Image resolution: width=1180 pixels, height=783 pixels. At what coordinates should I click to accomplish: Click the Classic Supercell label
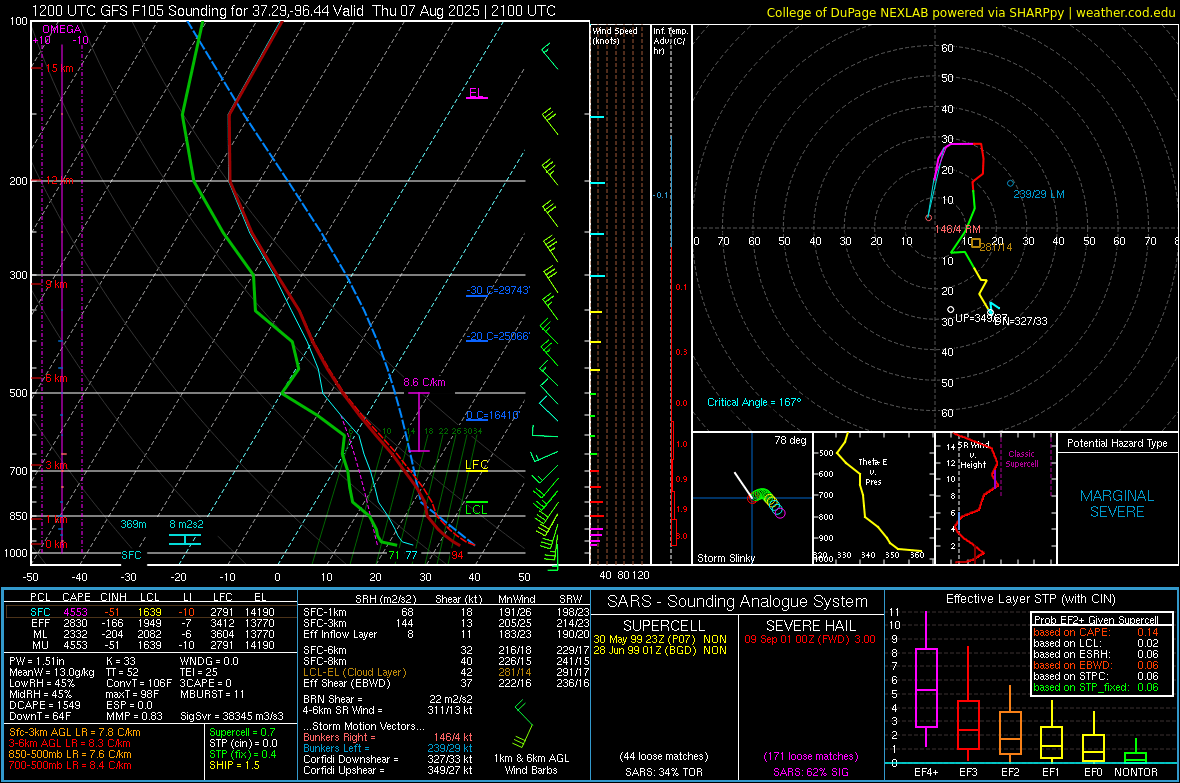[1022, 459]
